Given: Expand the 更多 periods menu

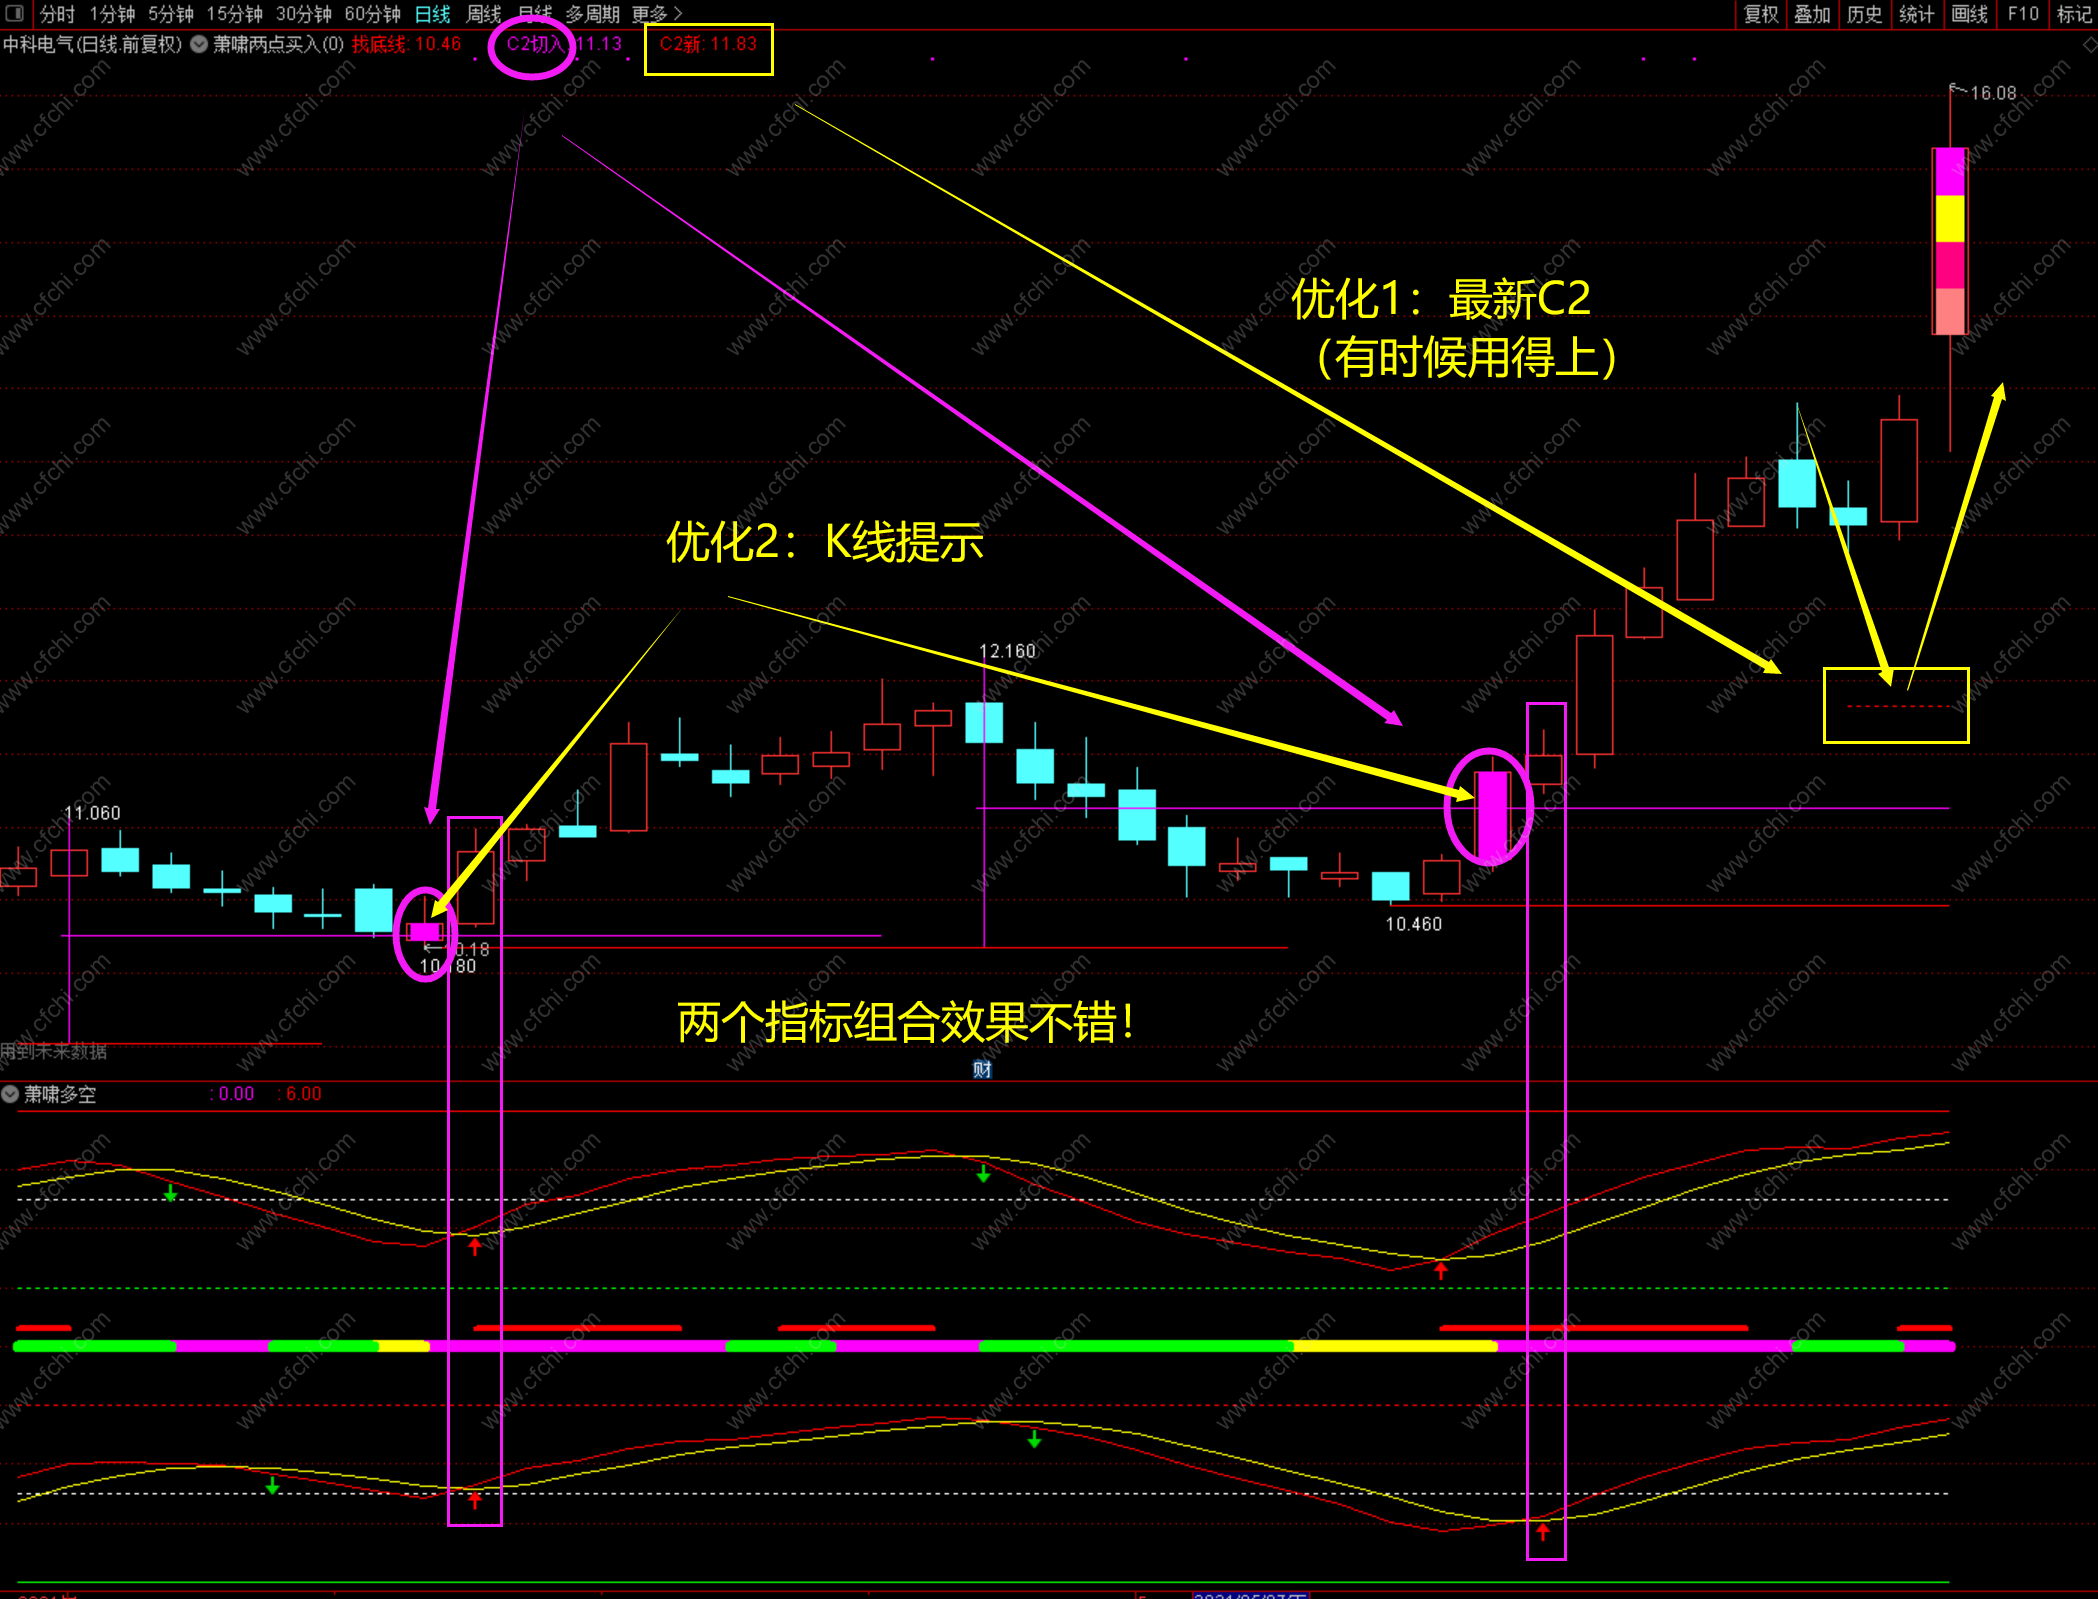Looking at the screenshot, I should [x=657, y=14].
